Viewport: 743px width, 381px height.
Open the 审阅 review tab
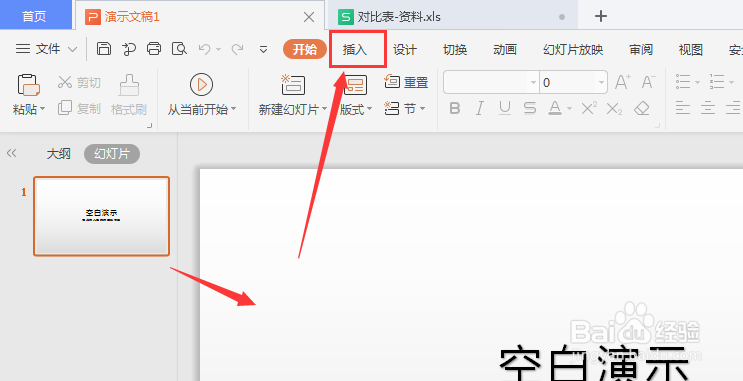[641, 49]
